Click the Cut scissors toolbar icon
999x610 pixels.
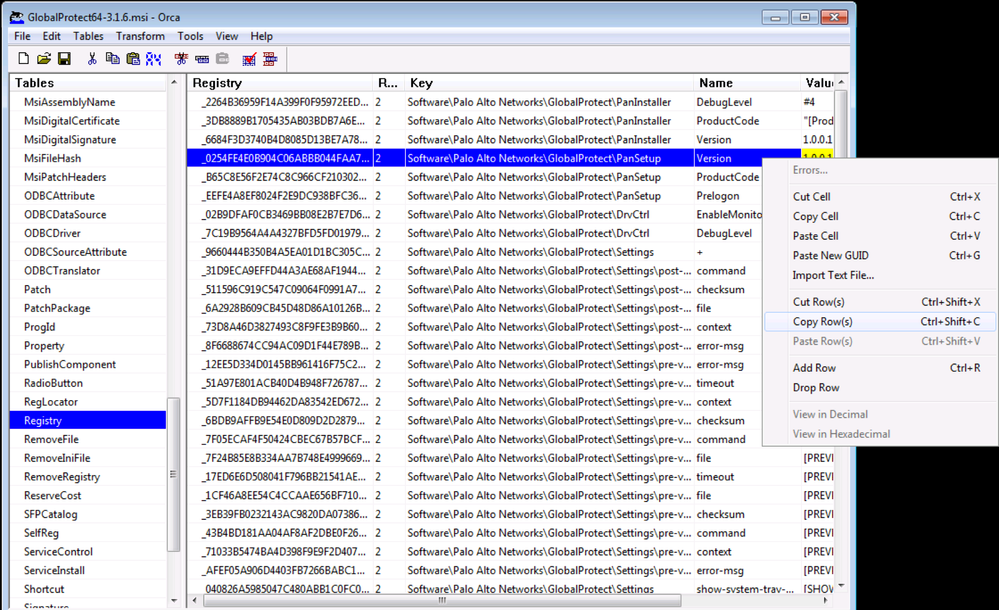(92, 59)
